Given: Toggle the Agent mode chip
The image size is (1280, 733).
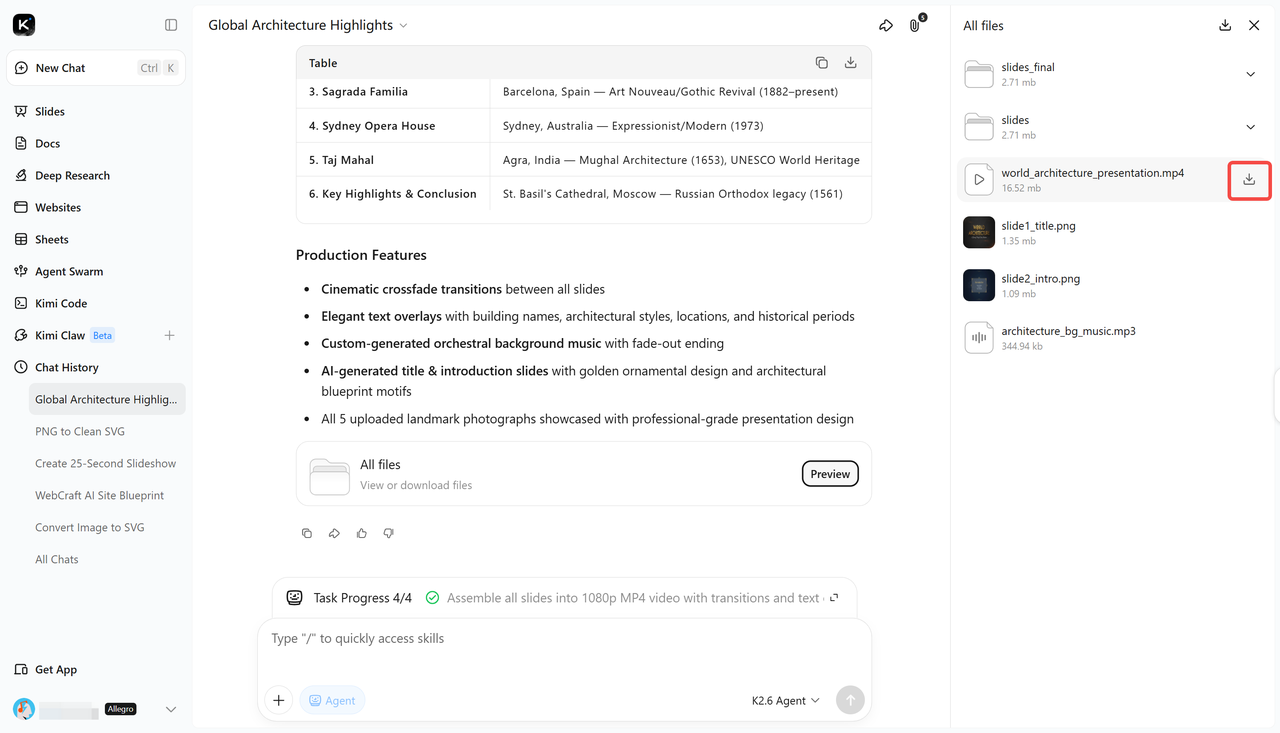Looking at the screenshot, I should [332, 701].
